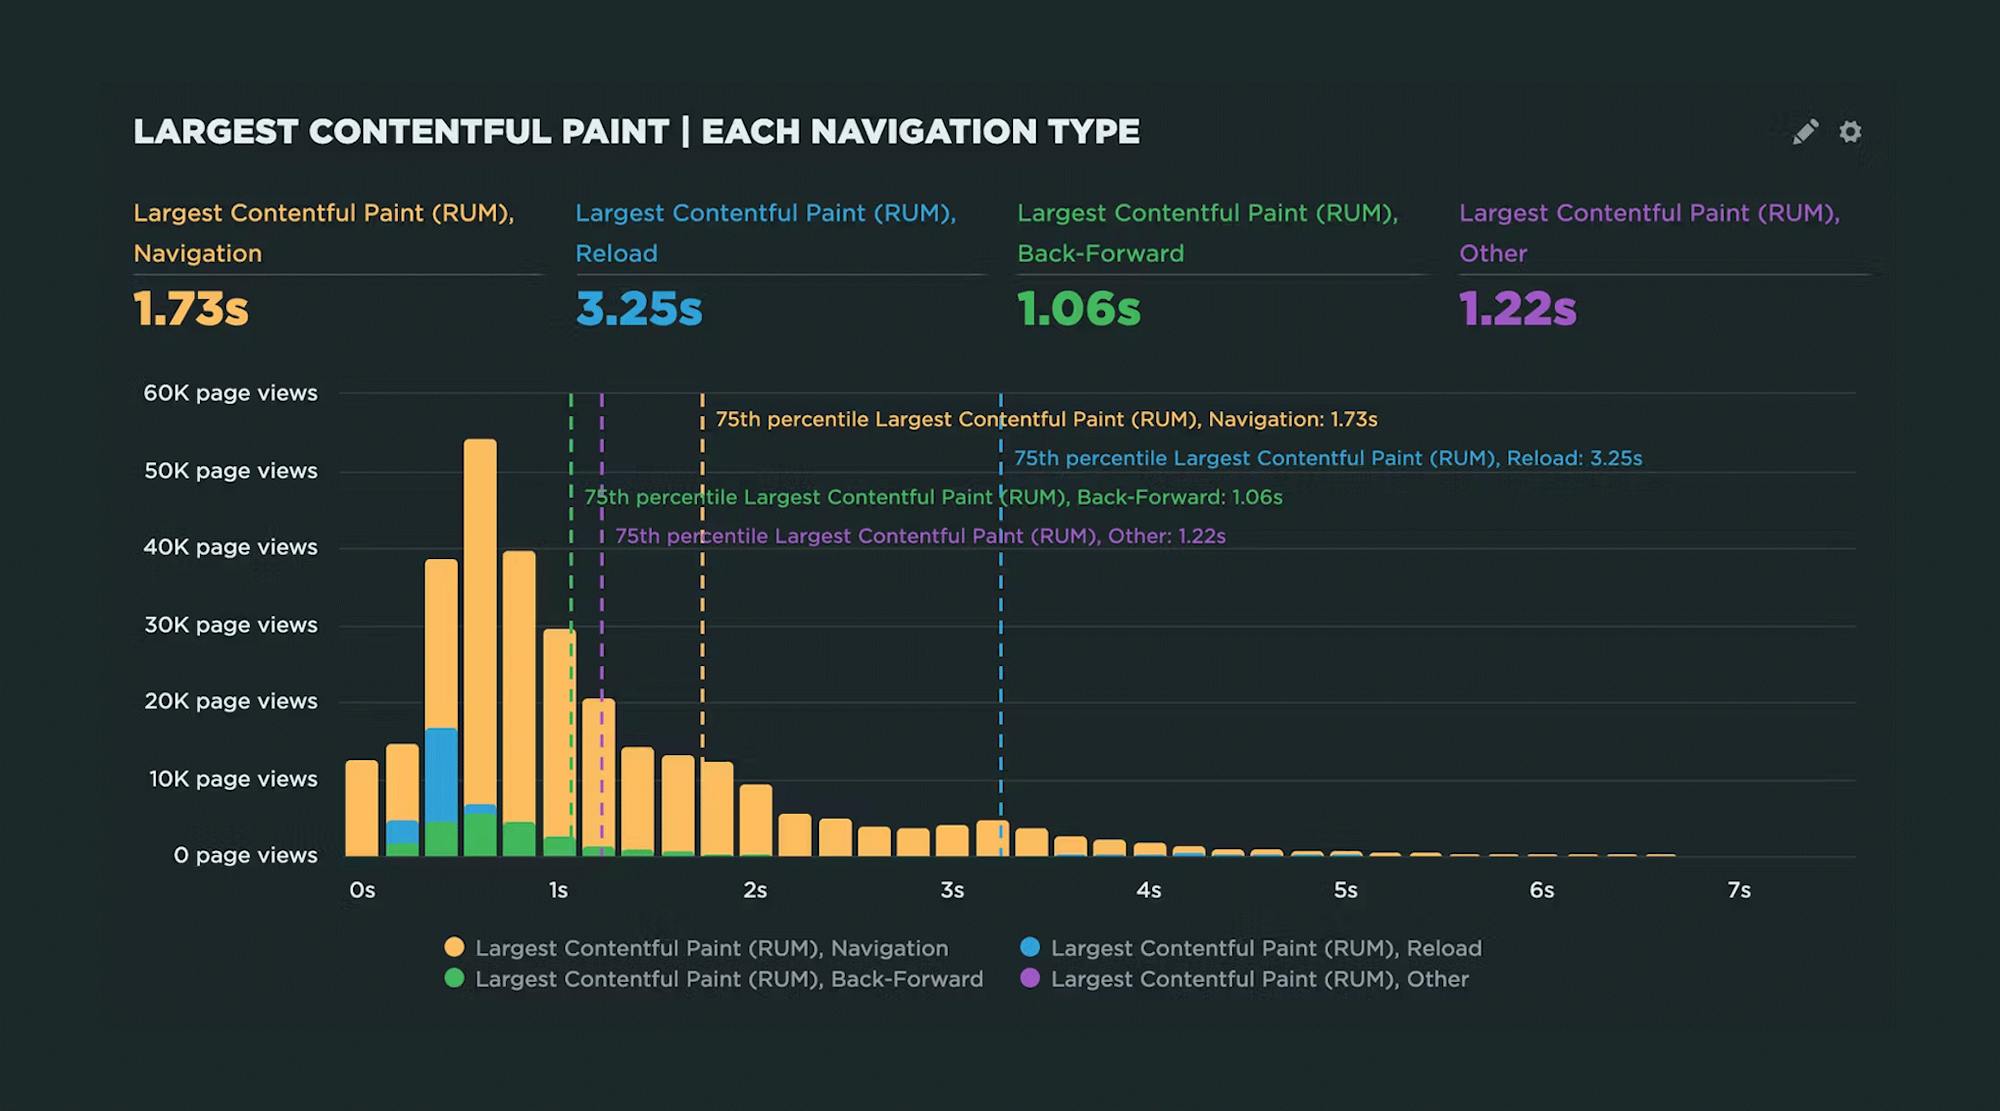This screenshot has width=2000, height=1111.
Task: Click the orange Navigation legend dot
Action: 454,947
